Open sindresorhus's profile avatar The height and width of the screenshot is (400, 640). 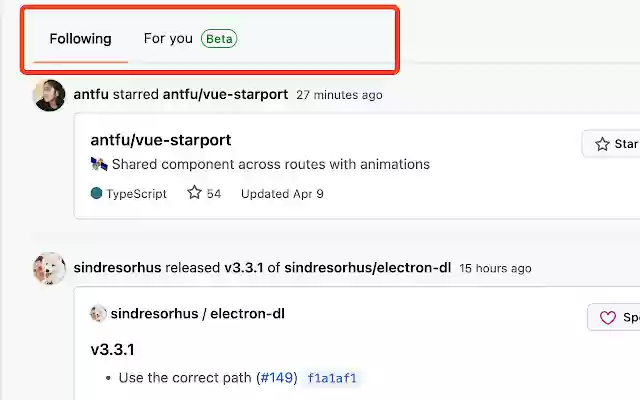49,268
